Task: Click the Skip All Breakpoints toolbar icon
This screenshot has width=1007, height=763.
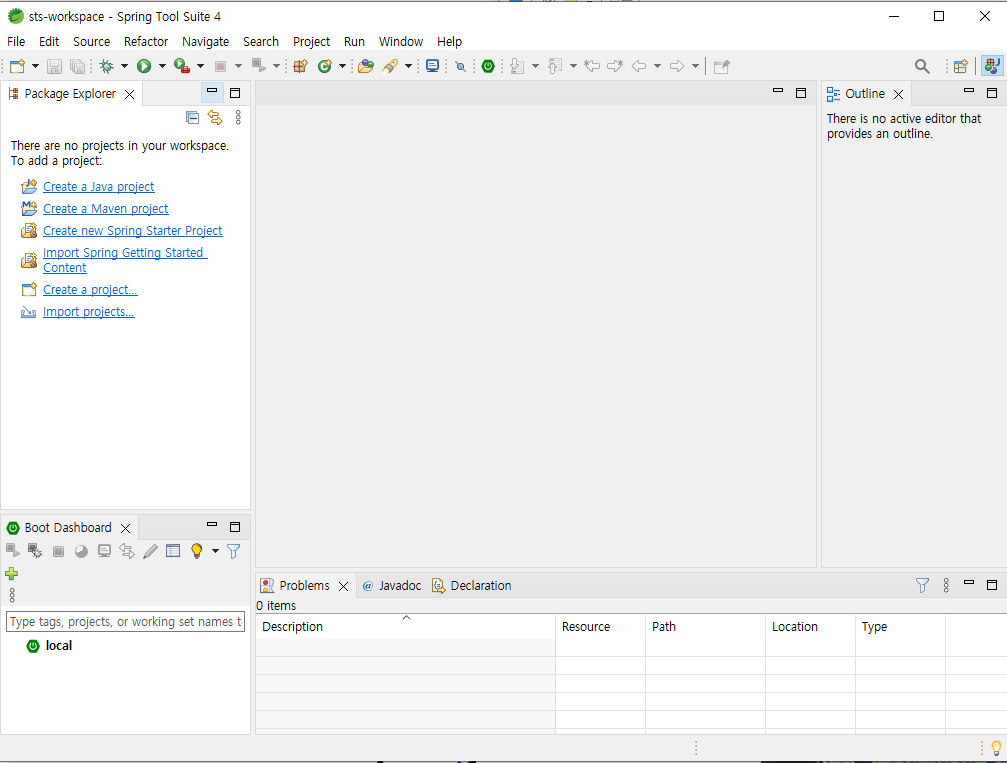Action: 460,66
